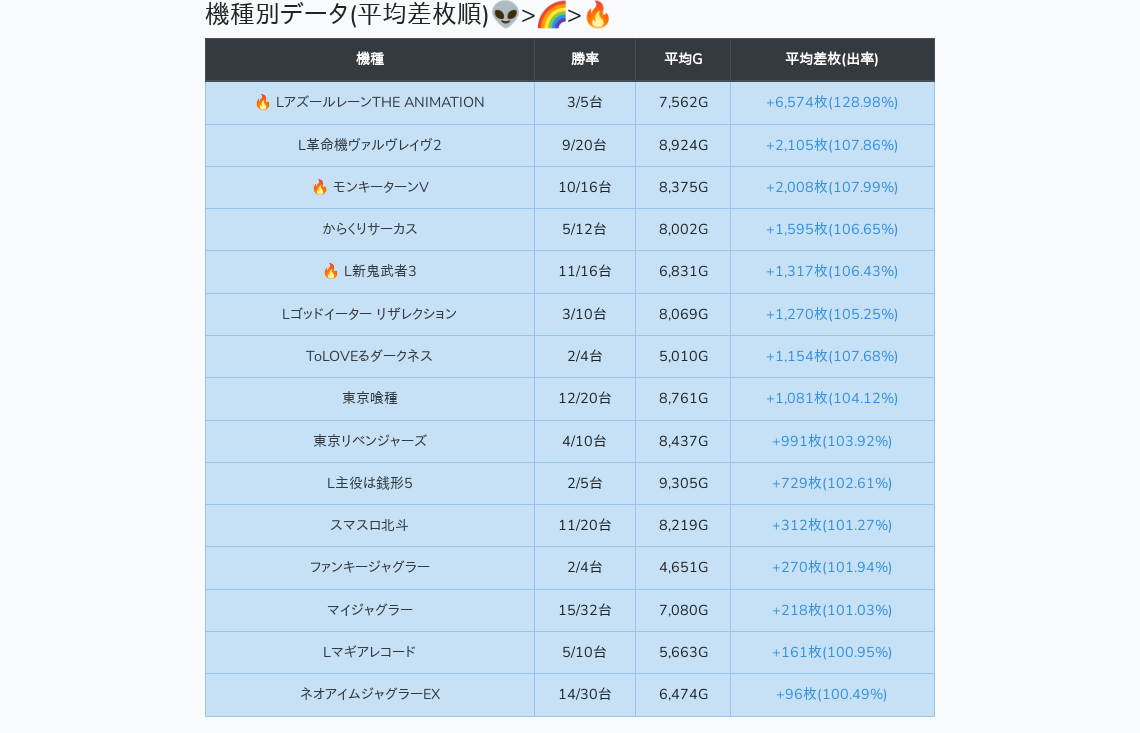Click the fire icon beside モンキーターンV
Image resolution: width=1140 pixels, height=733 pixels.
(320, 187)
